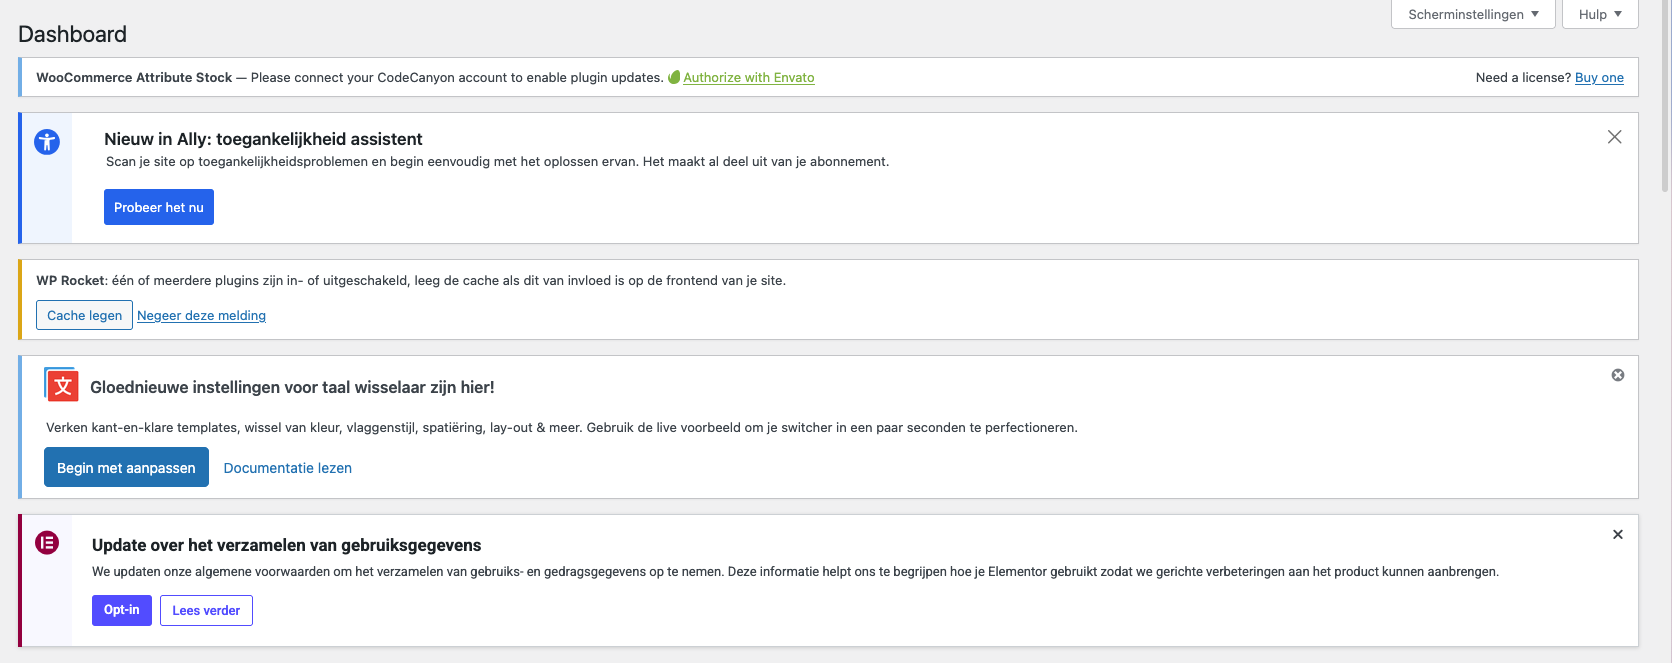This screenshot has height=663, width=1672.
Task: Dismiss the Ally accessibility assistant notice
Action: click(1614, 137)
